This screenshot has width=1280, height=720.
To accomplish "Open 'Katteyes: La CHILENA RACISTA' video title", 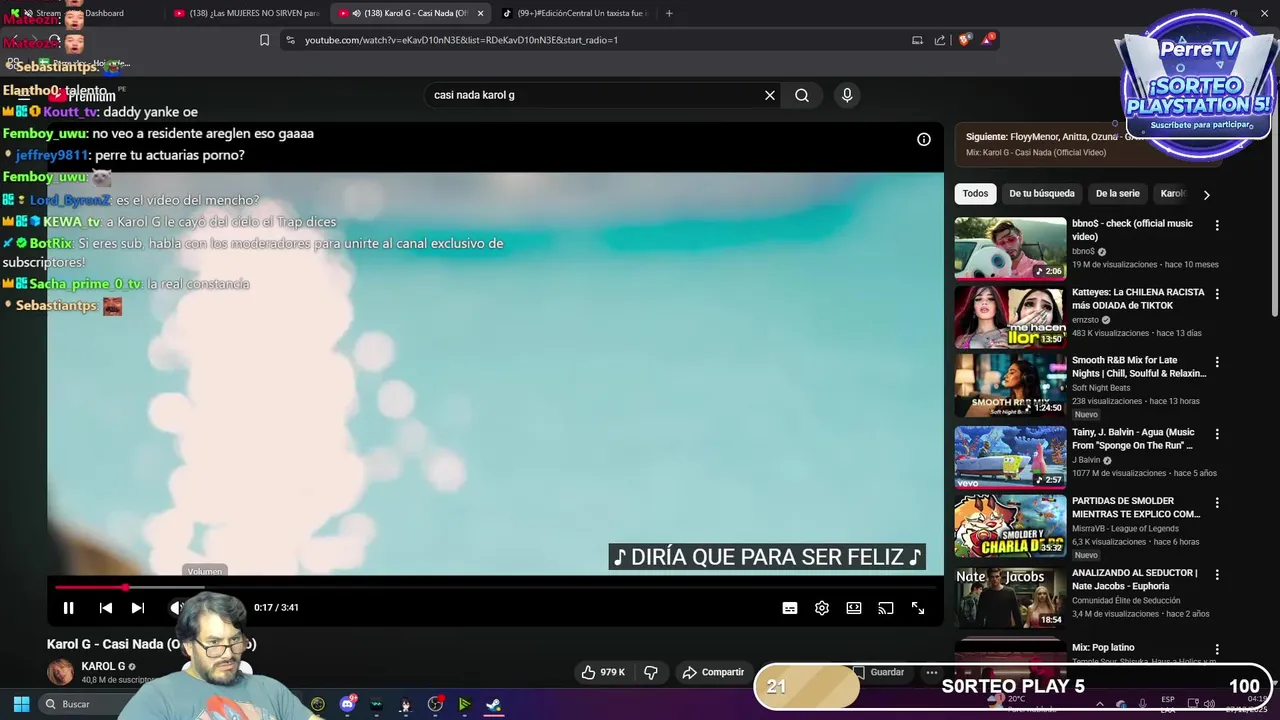I will click(x=1138, y=299).
